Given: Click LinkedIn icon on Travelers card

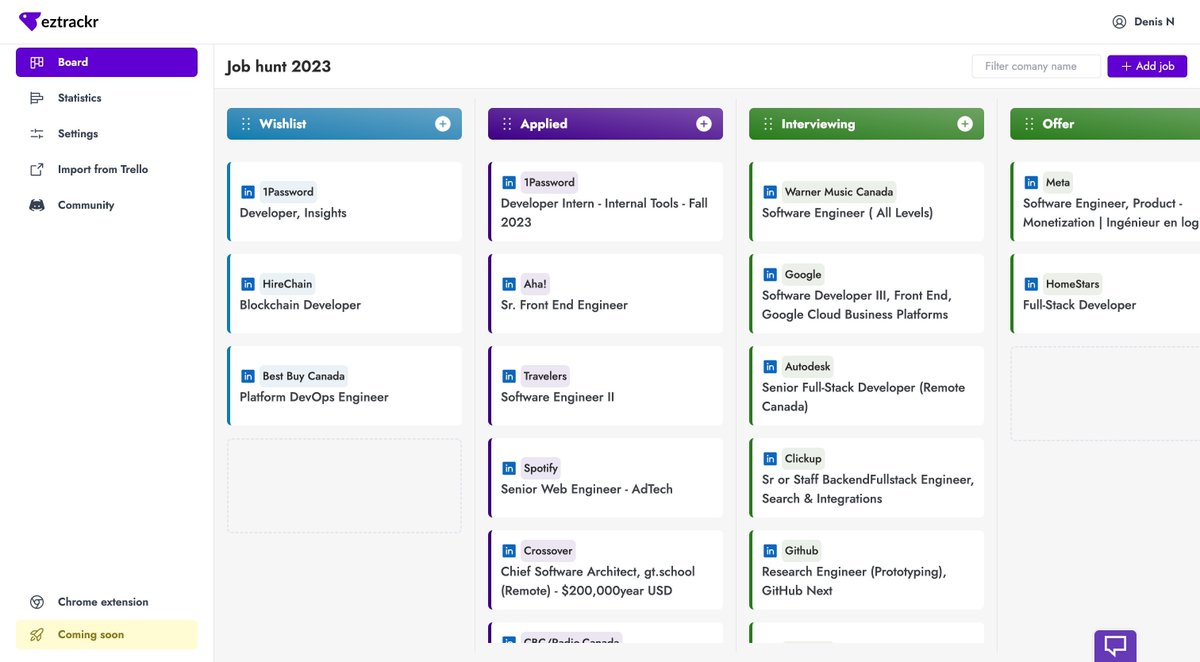Looking at the screenshot, I should pyautogui.click(x=509, y=376).
